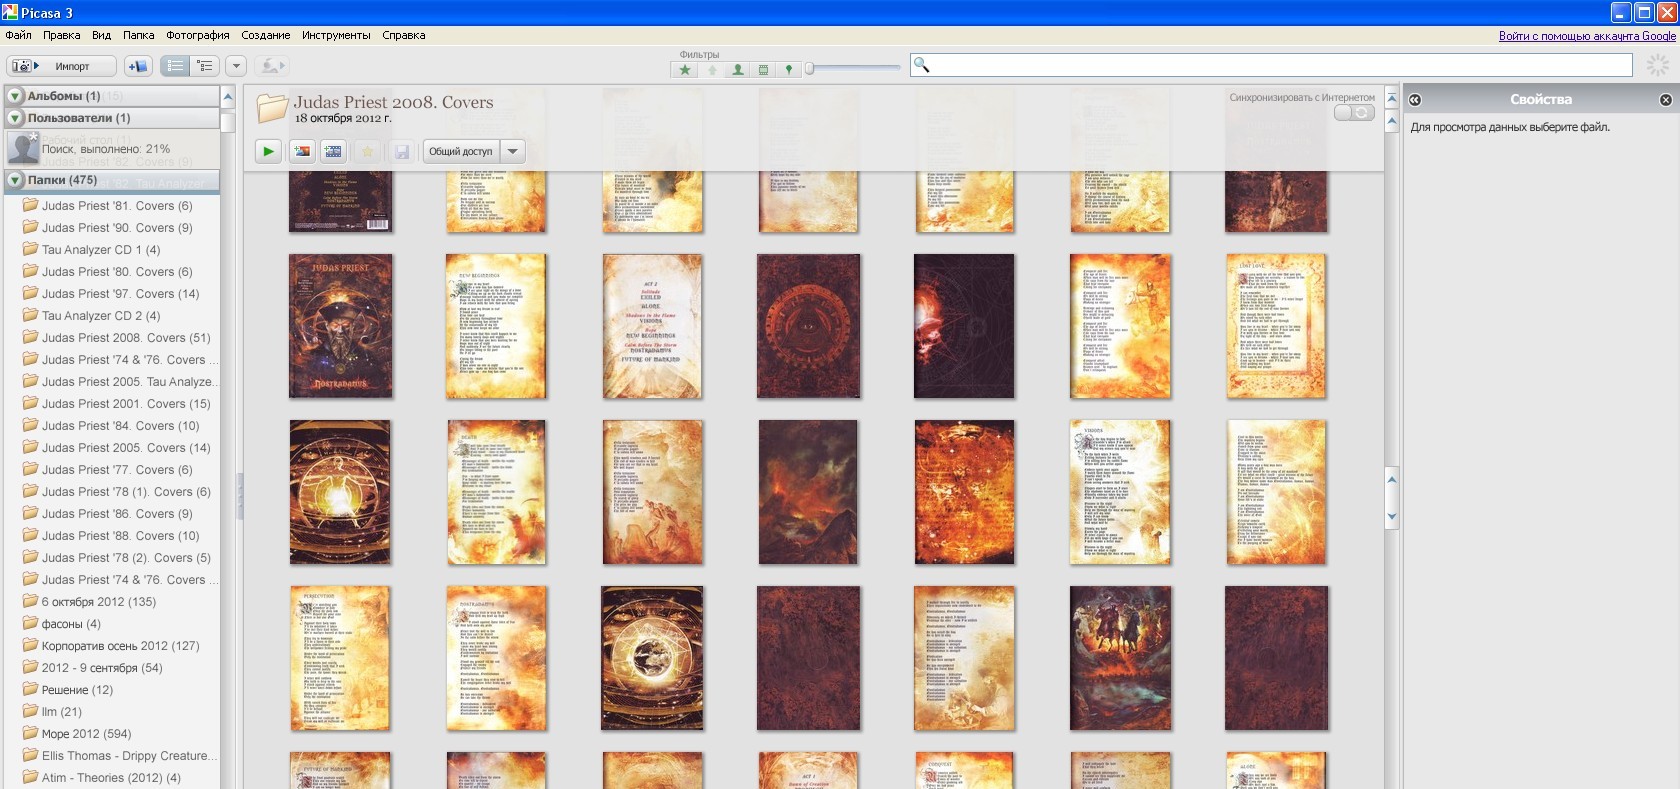1680x789 pixels.
Task: Open the Создание menu
Action: (266, 35)
